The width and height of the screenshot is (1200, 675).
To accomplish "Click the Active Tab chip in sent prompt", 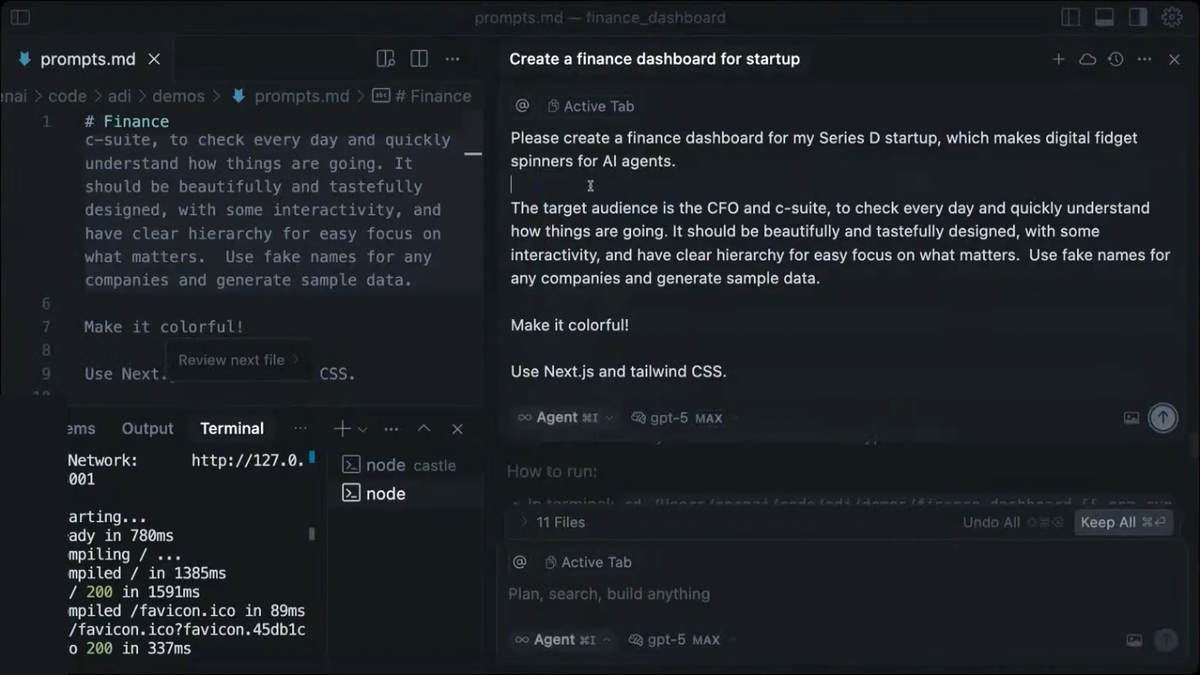I will tap(591, 106).
